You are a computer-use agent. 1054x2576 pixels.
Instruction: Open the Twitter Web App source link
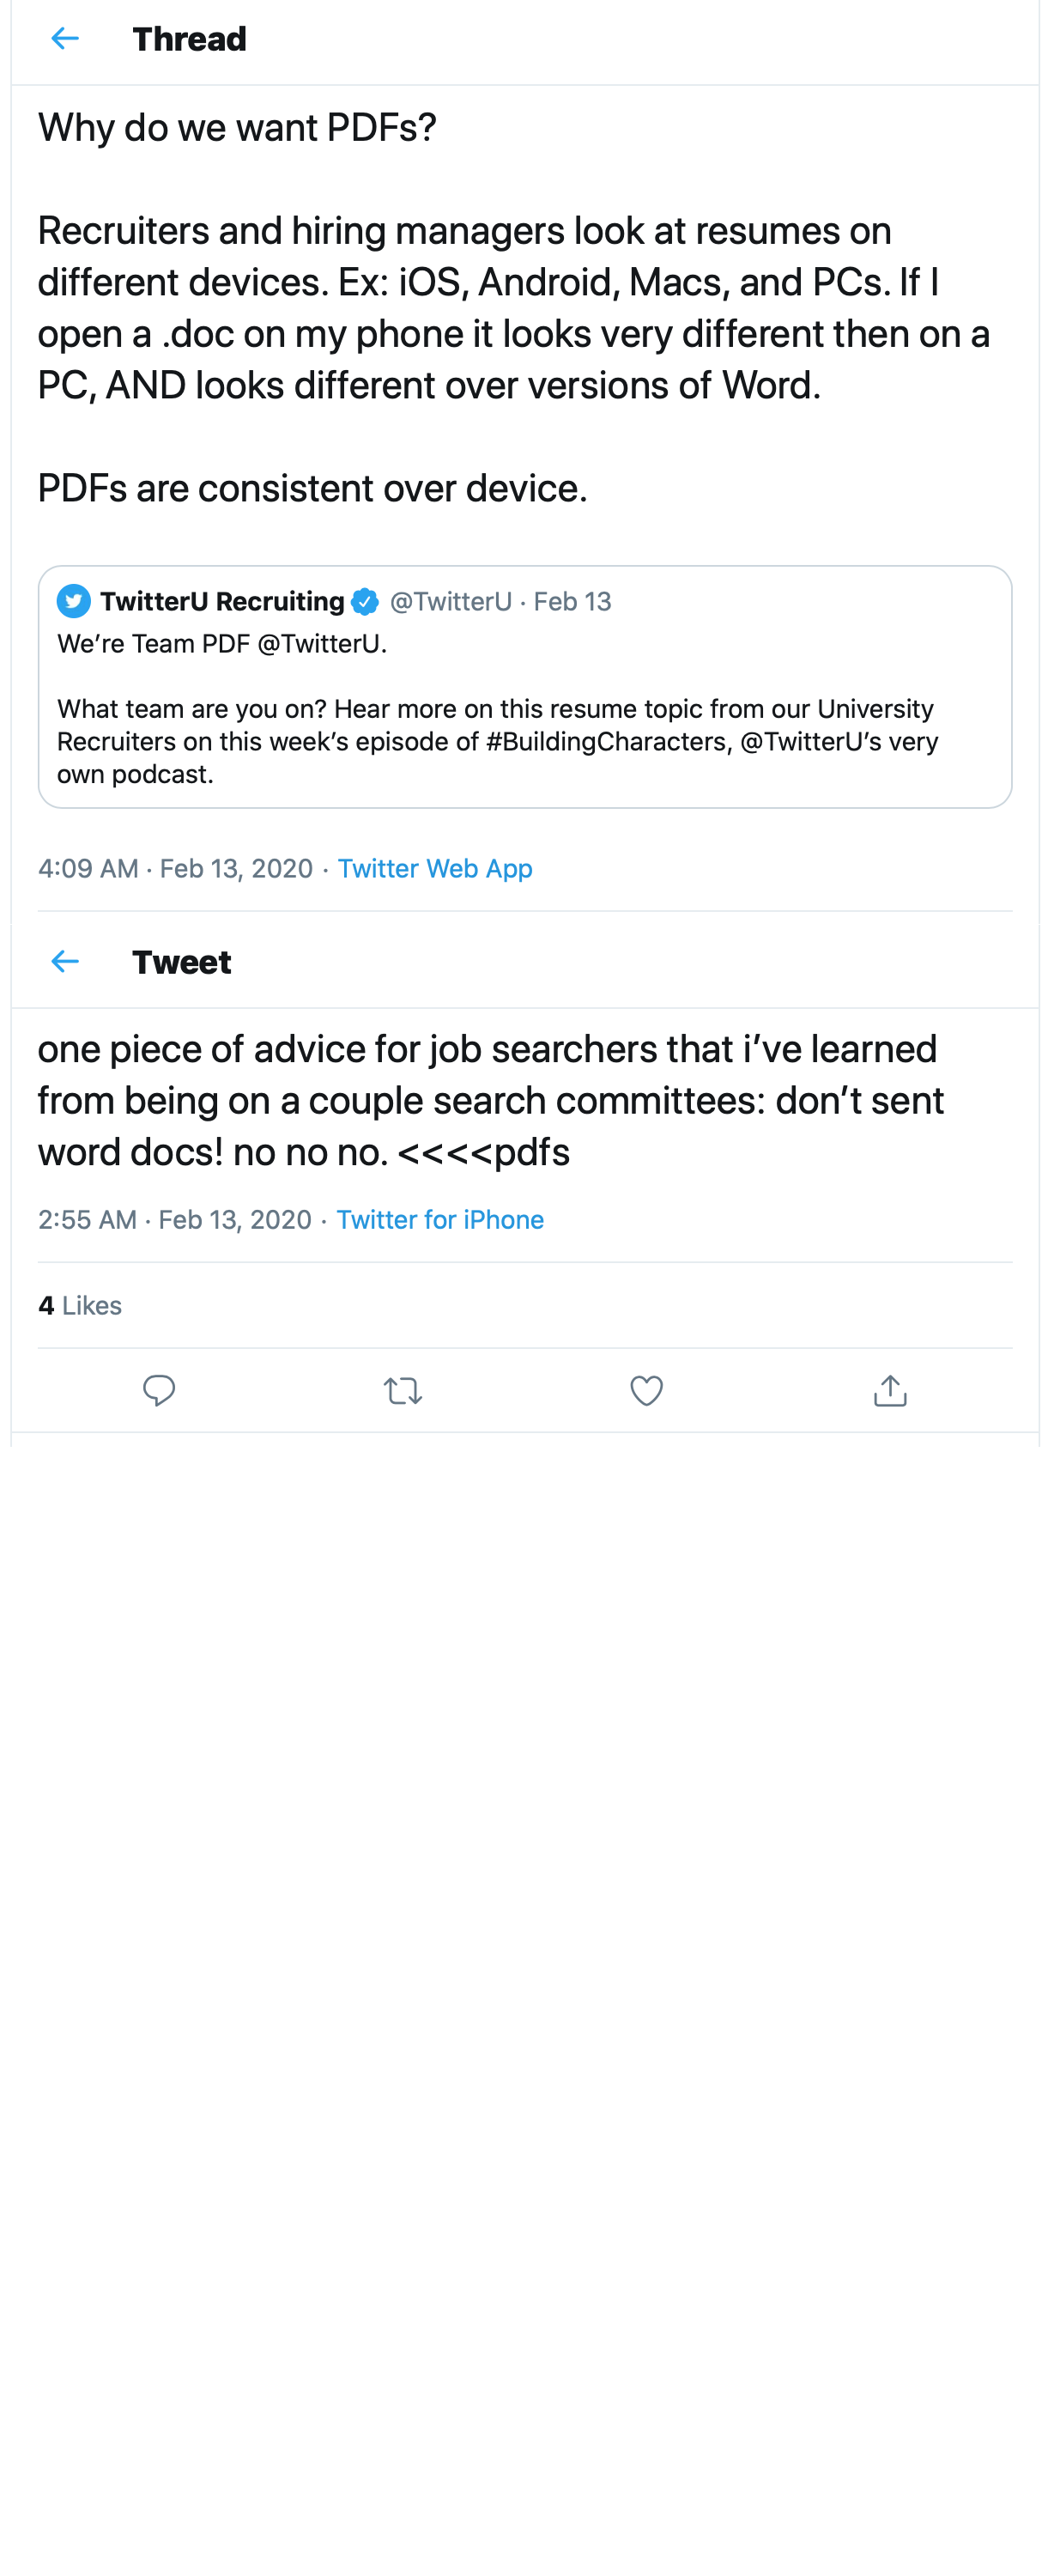434,868
